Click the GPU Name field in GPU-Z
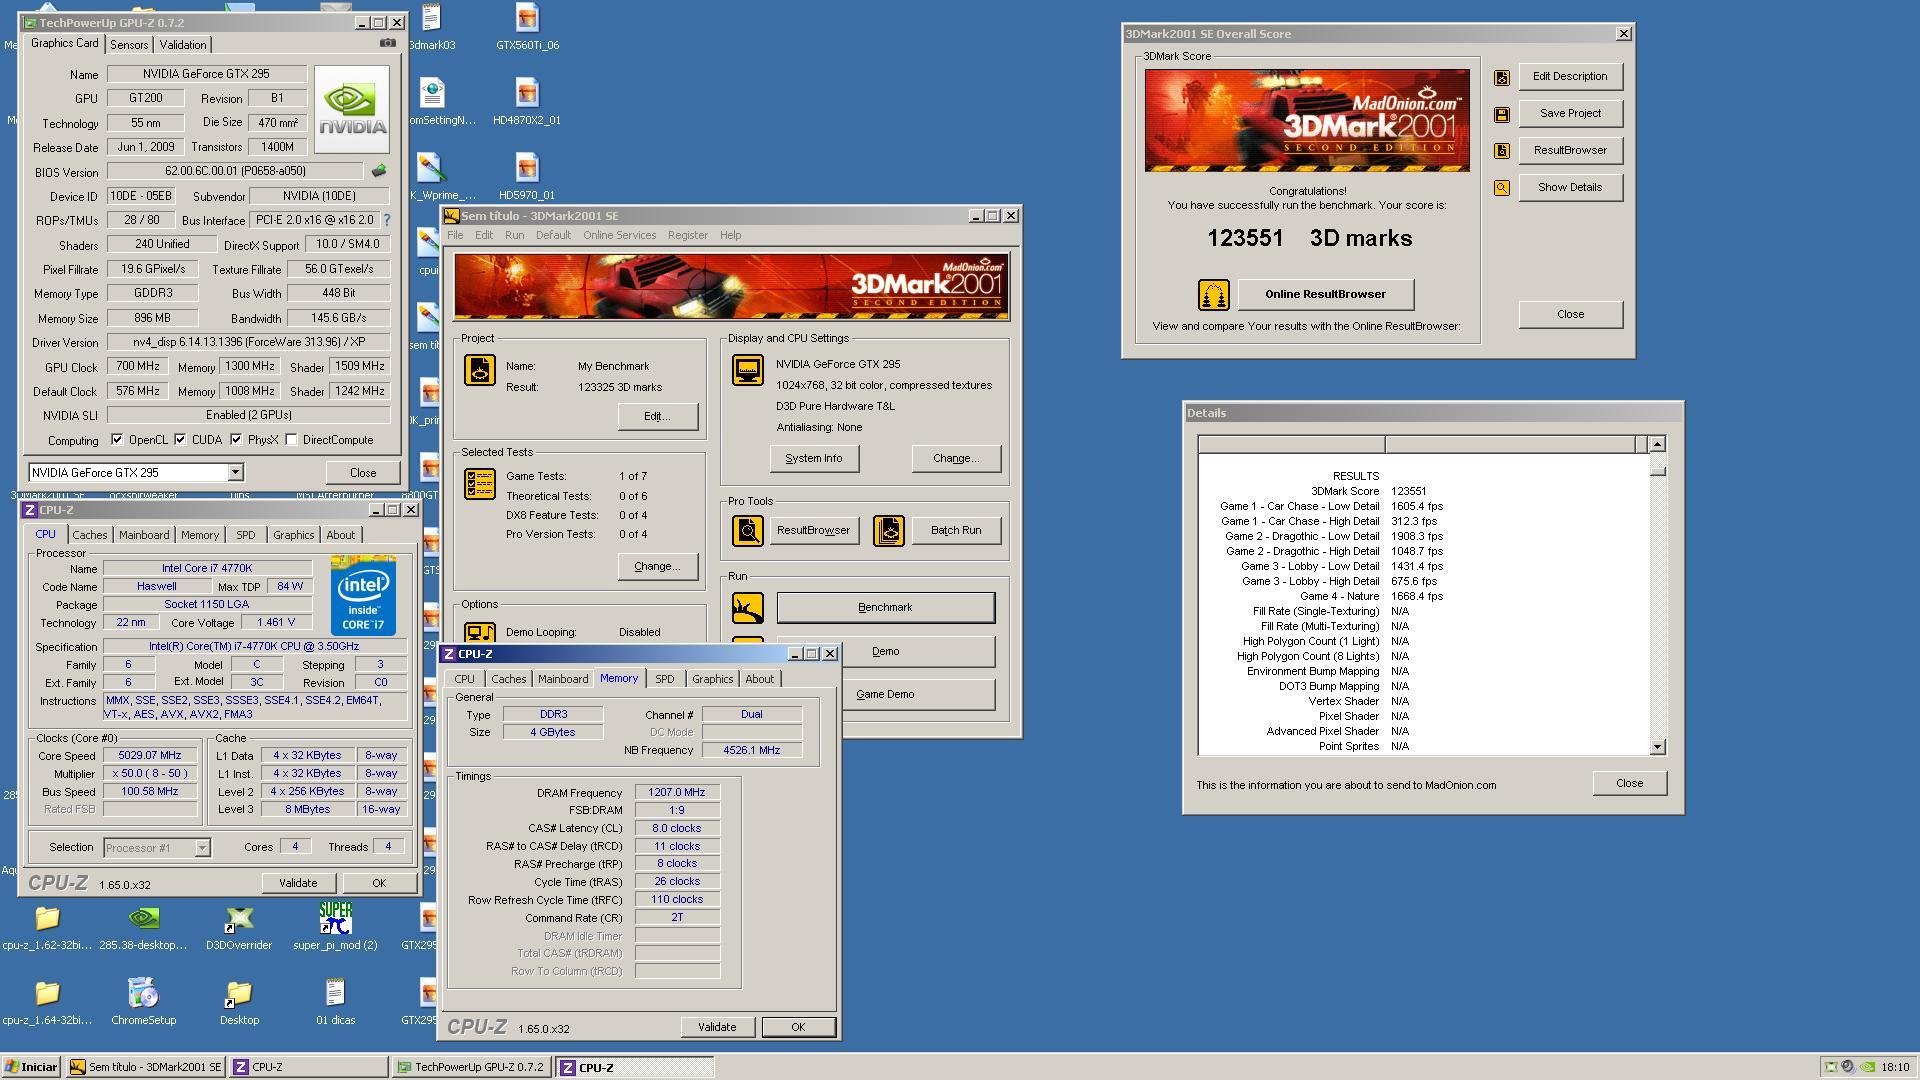Screen dimensions: 1920x1080 [x=206, y=74]
